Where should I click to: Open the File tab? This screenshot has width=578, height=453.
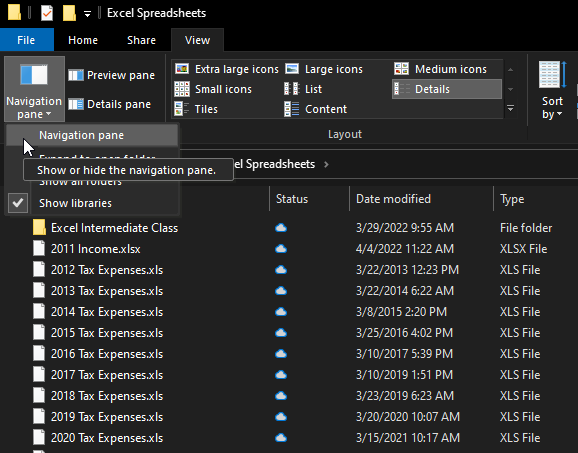pos(27,40)
